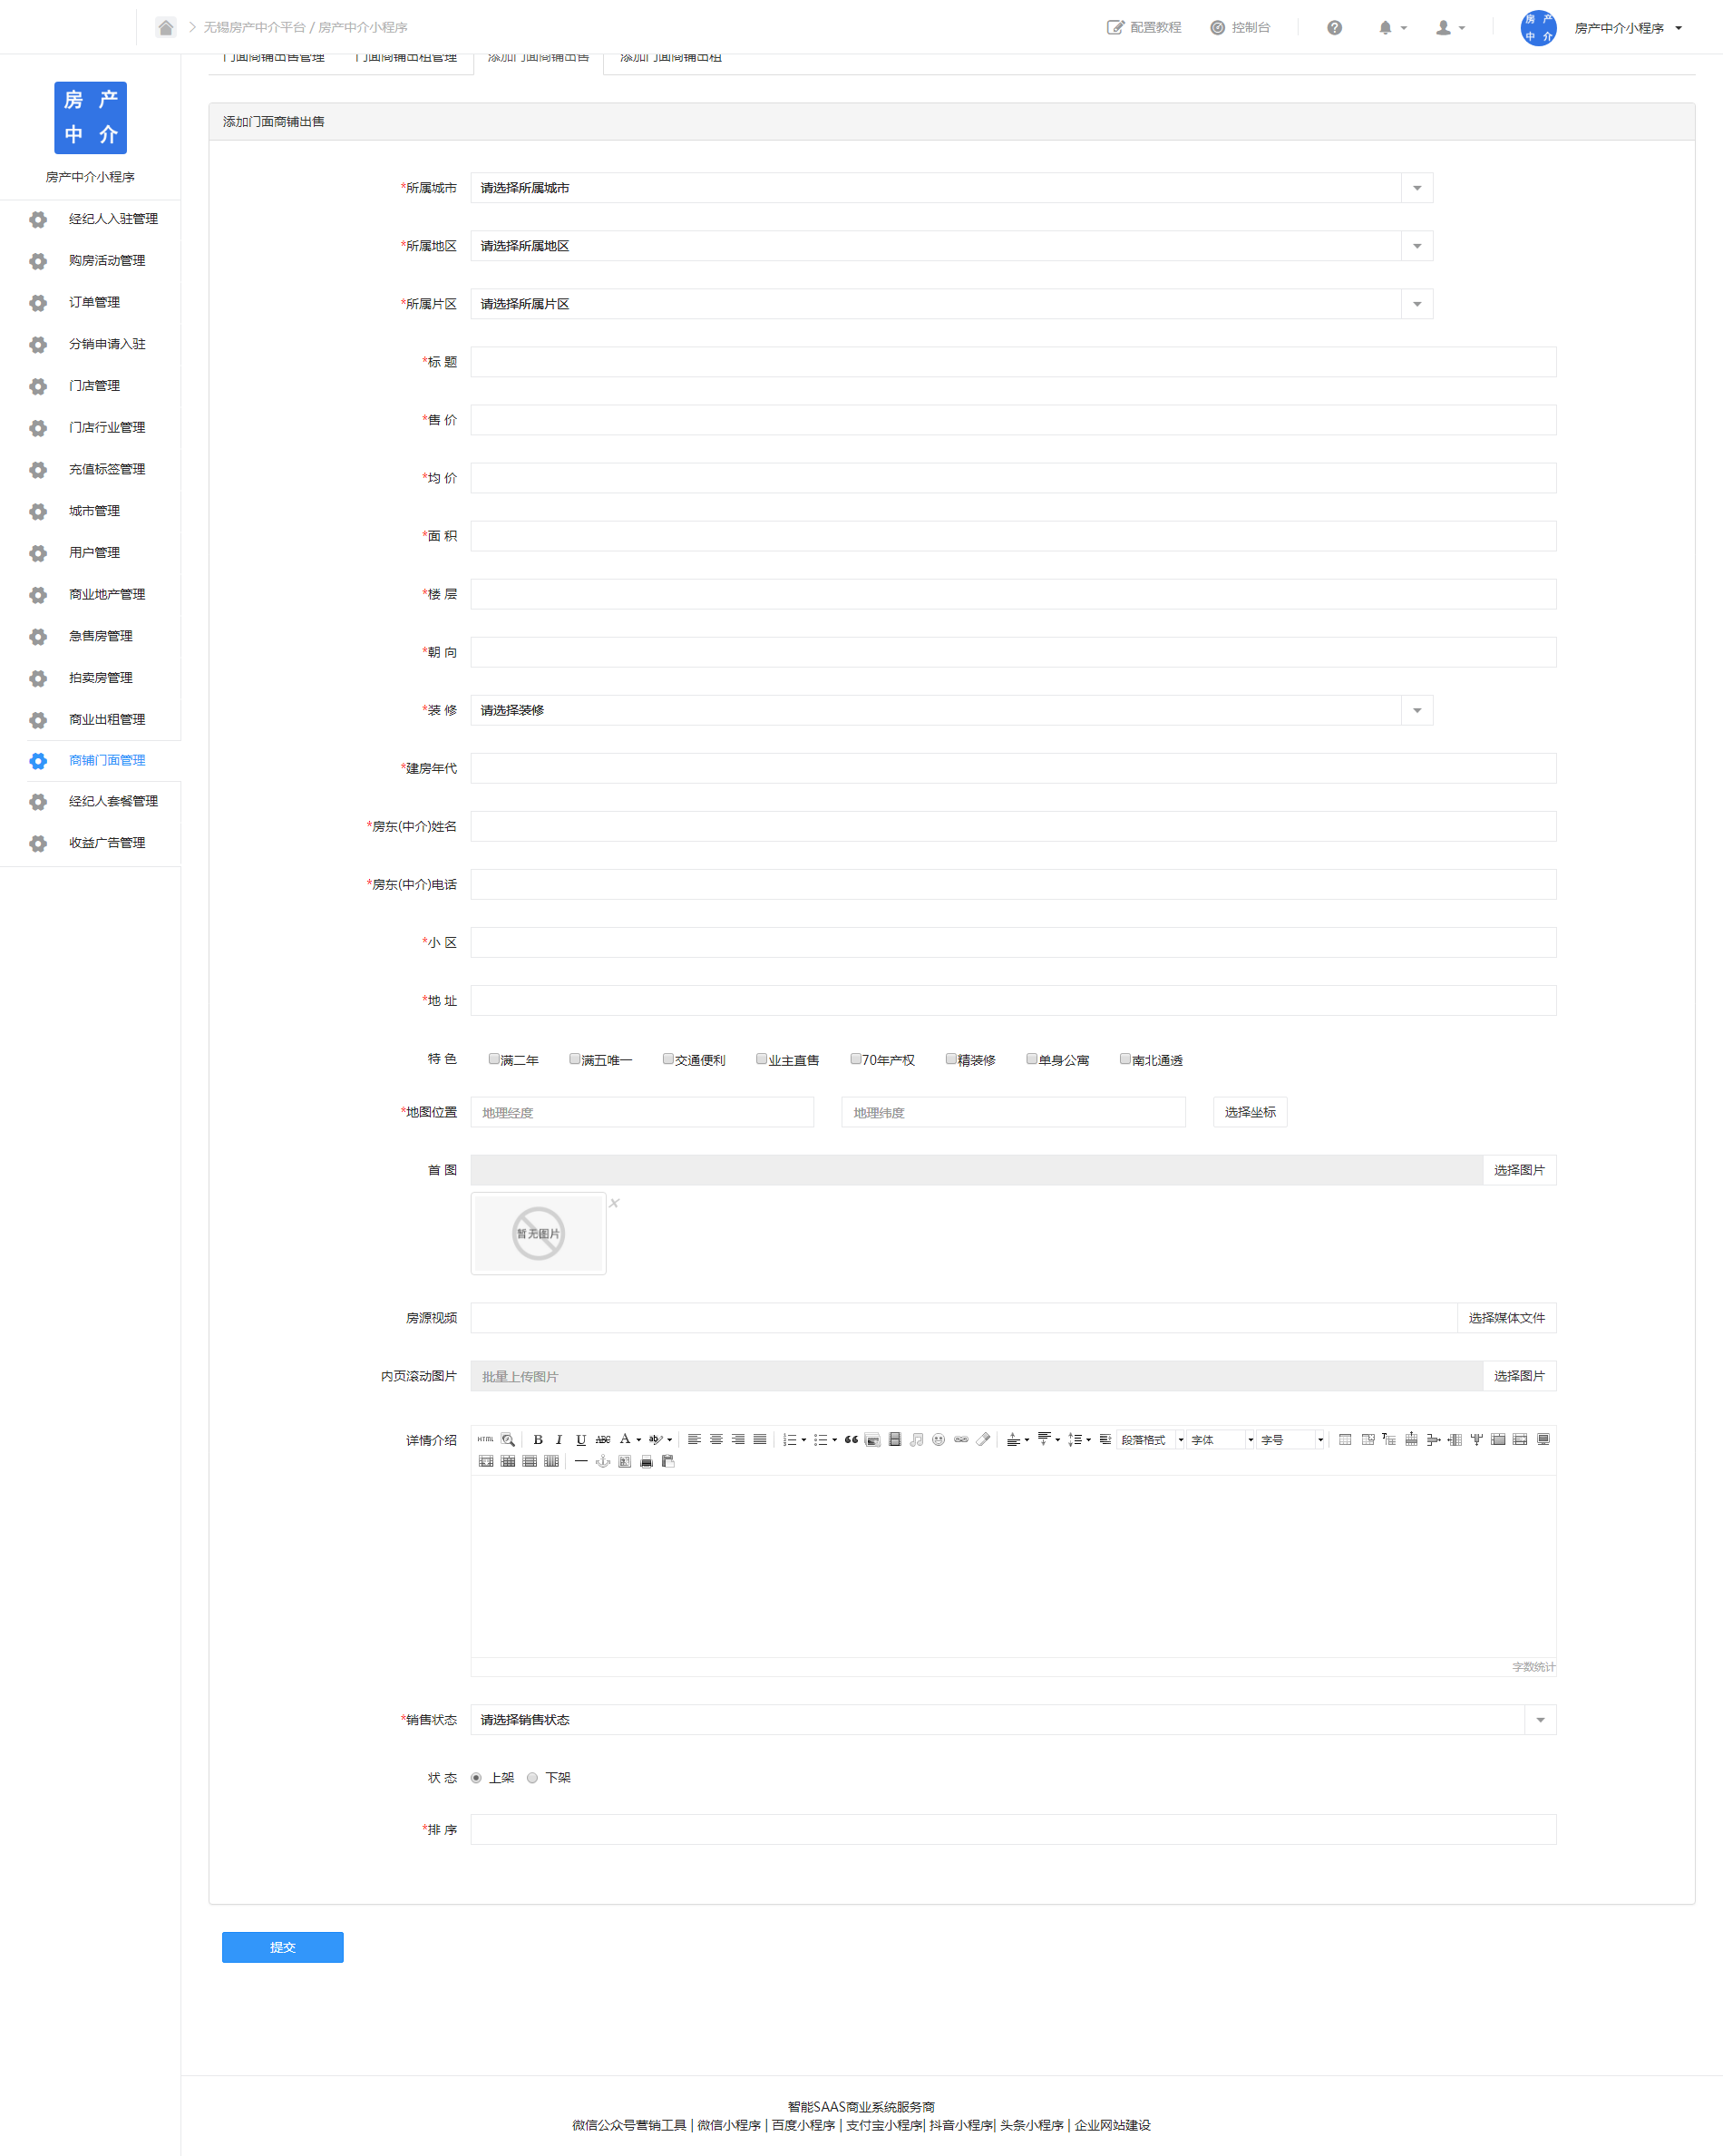Click the underline icon in editor toolbar

[x=581, y=1439]
